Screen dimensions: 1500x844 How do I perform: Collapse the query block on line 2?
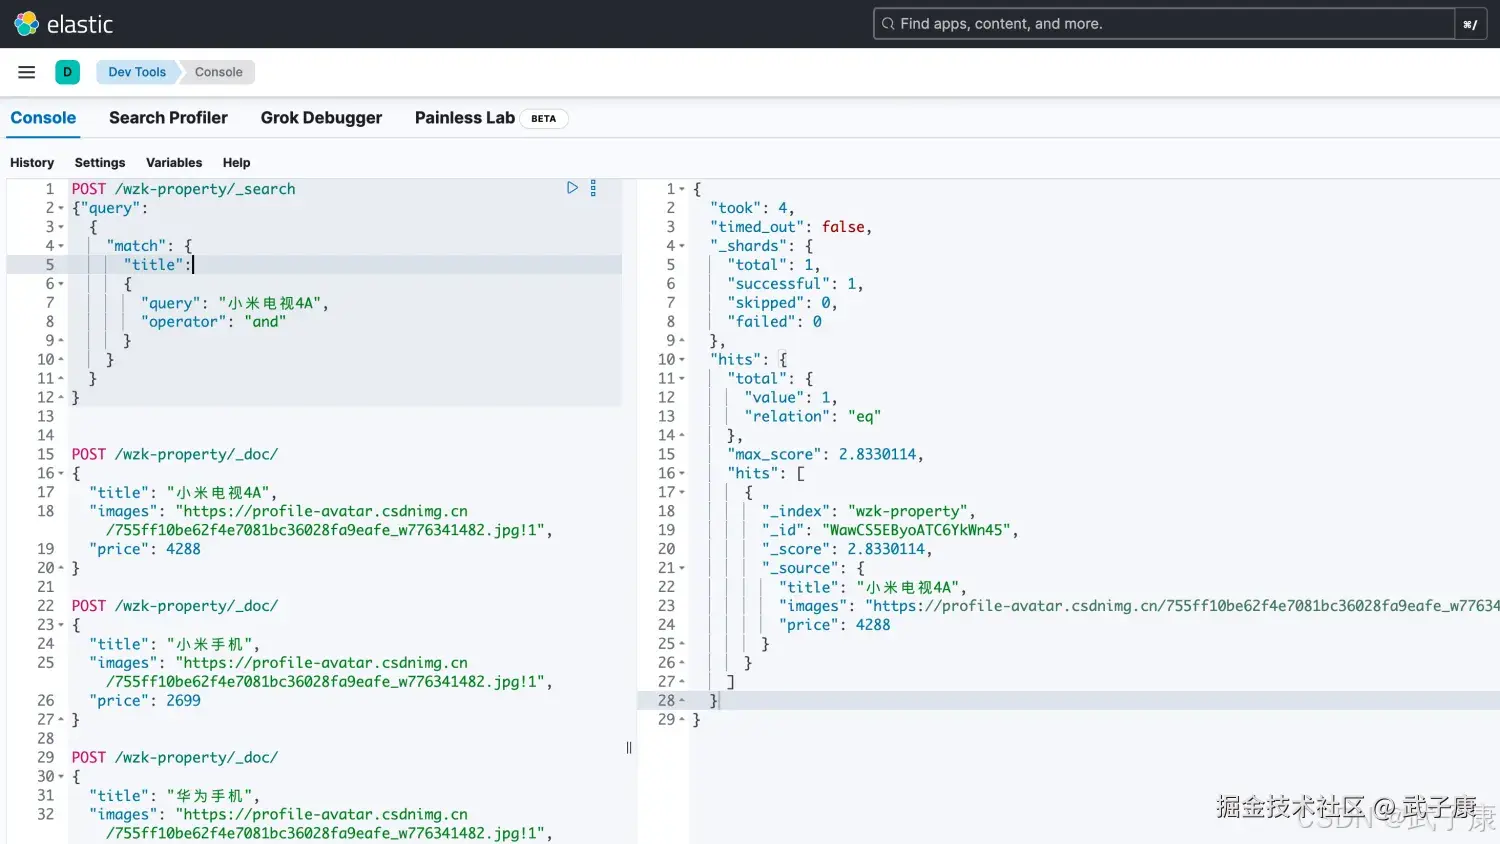[x=60, y=207]
